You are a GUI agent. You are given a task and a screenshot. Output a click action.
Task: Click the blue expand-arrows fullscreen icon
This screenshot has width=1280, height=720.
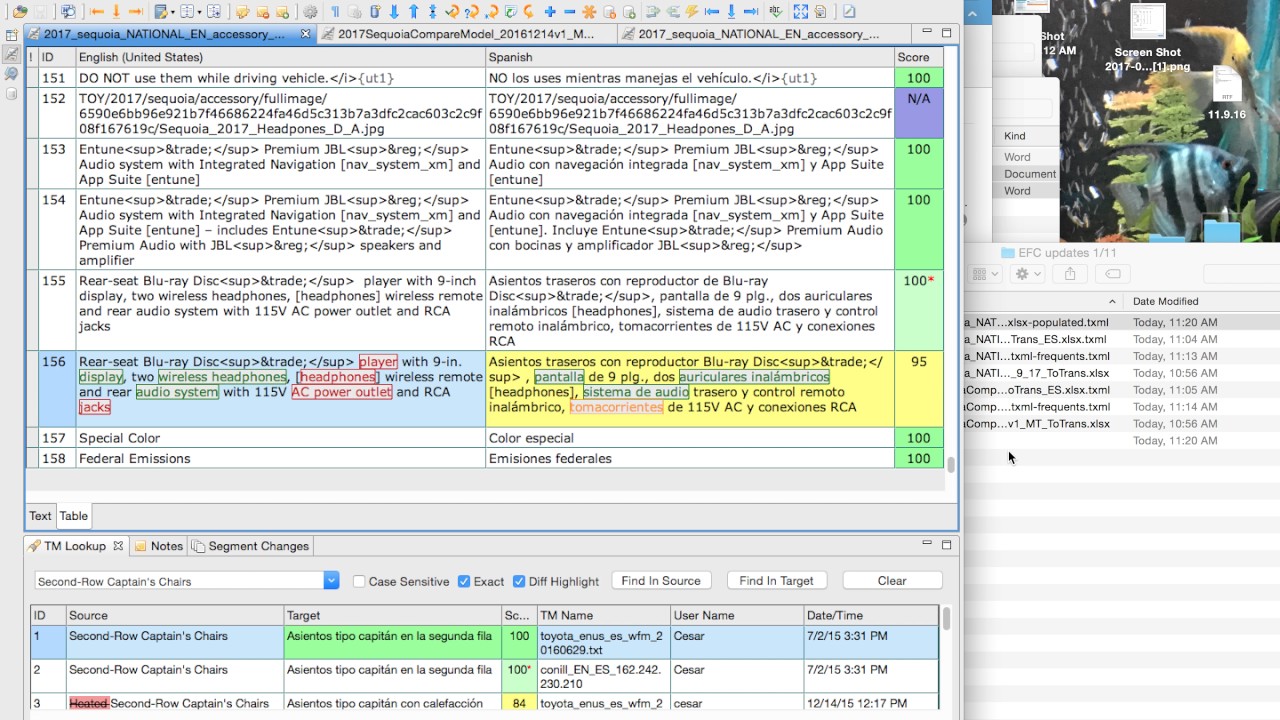[801, 12]
